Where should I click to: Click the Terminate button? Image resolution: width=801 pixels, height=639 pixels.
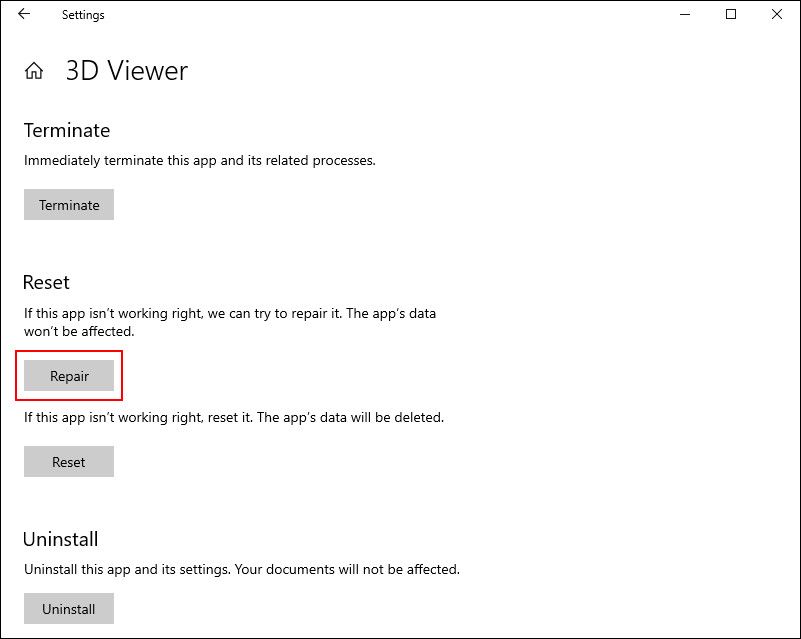click(69, 205)
